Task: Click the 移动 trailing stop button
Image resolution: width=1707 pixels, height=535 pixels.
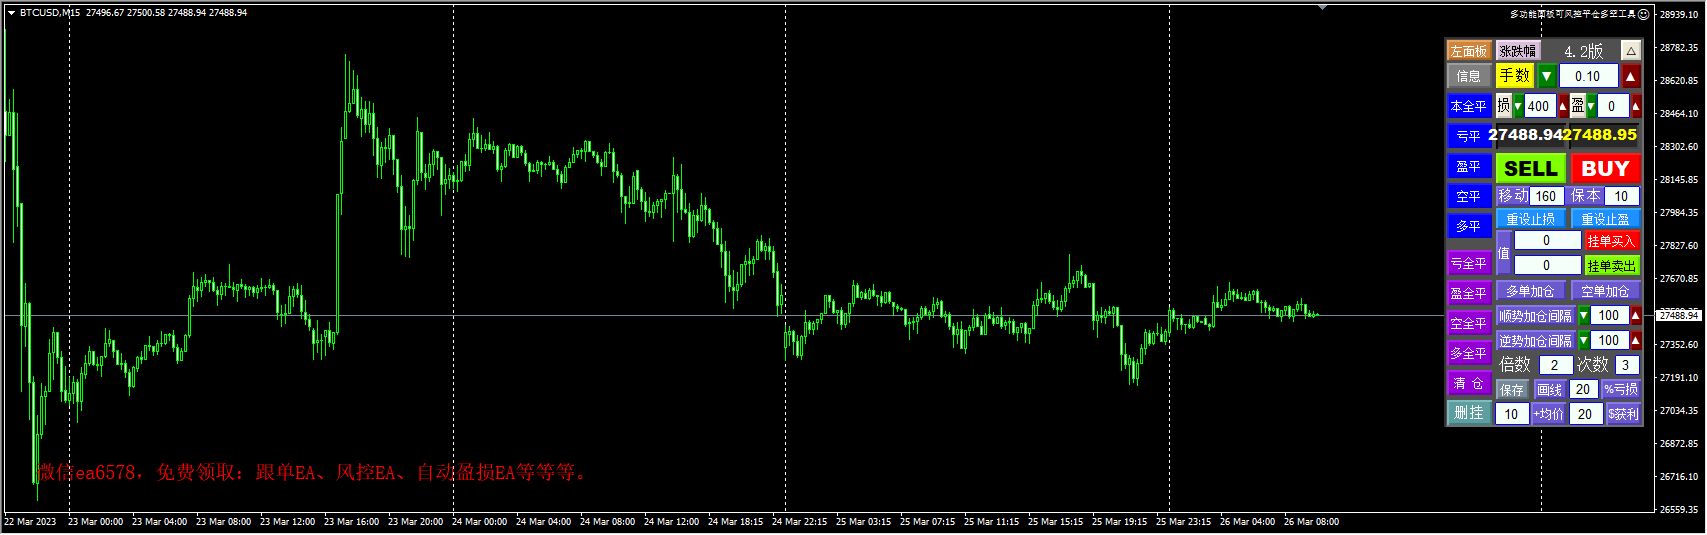Action: [x=1513, y=196]
